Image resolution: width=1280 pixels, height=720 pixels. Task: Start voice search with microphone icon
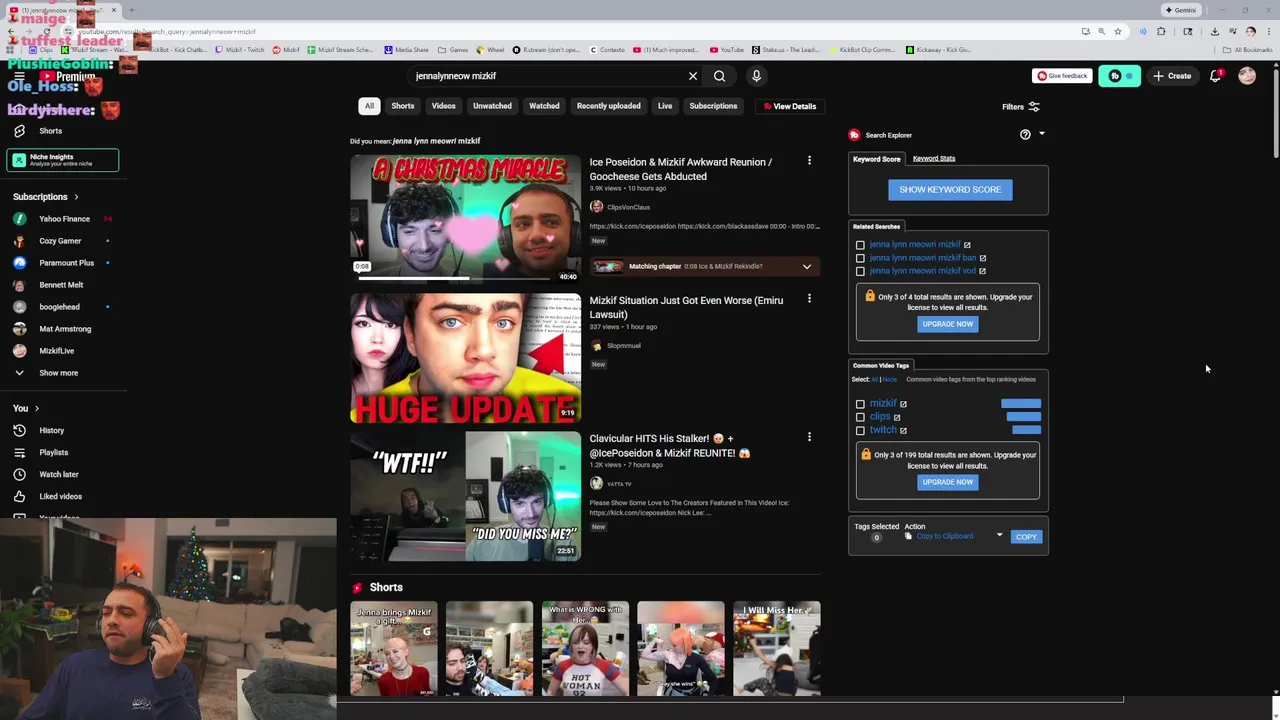click(x=756, y=76)
